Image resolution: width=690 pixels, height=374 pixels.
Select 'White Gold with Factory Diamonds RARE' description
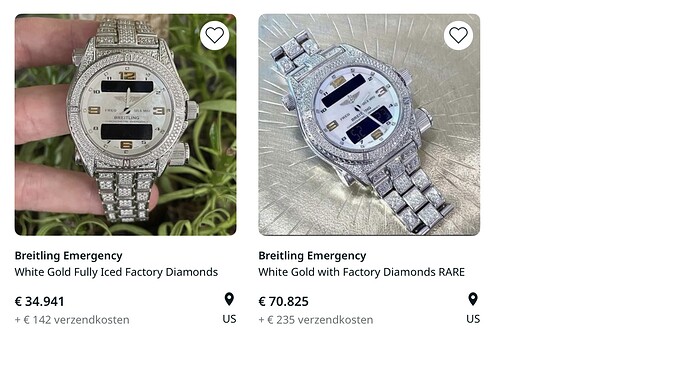(361, 272)
